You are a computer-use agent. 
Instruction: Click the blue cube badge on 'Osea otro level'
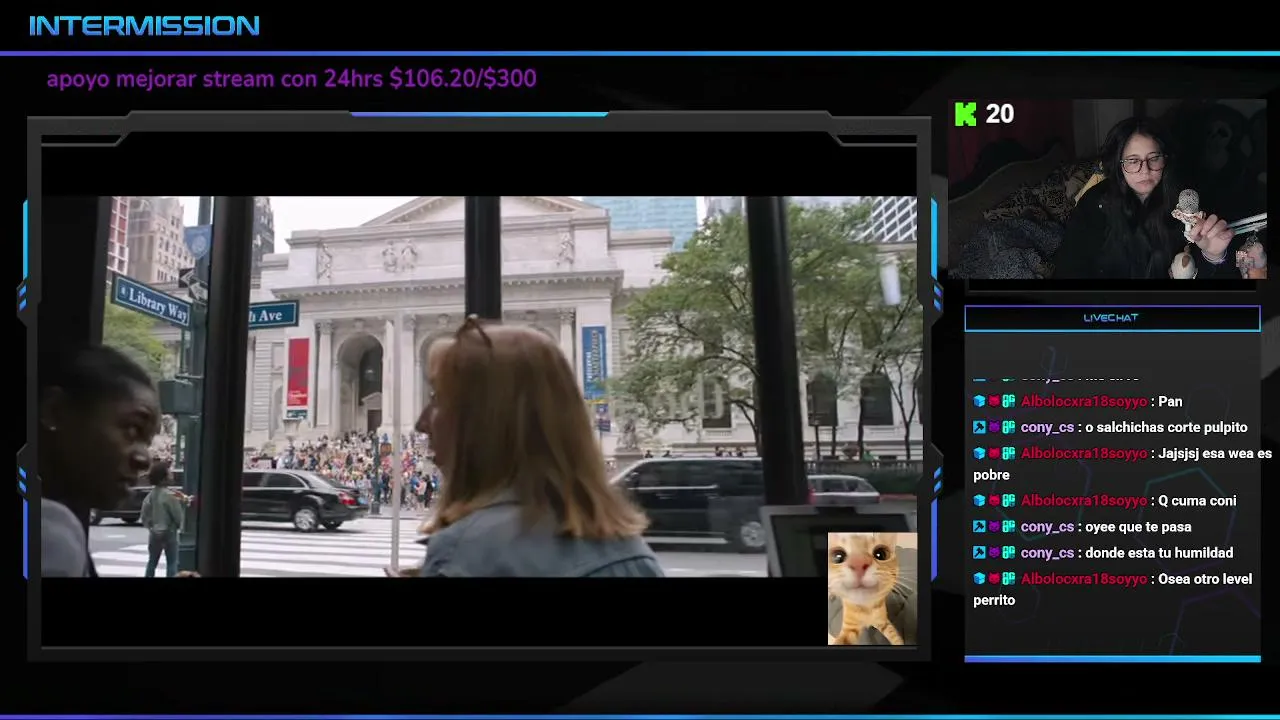[979, 578]
